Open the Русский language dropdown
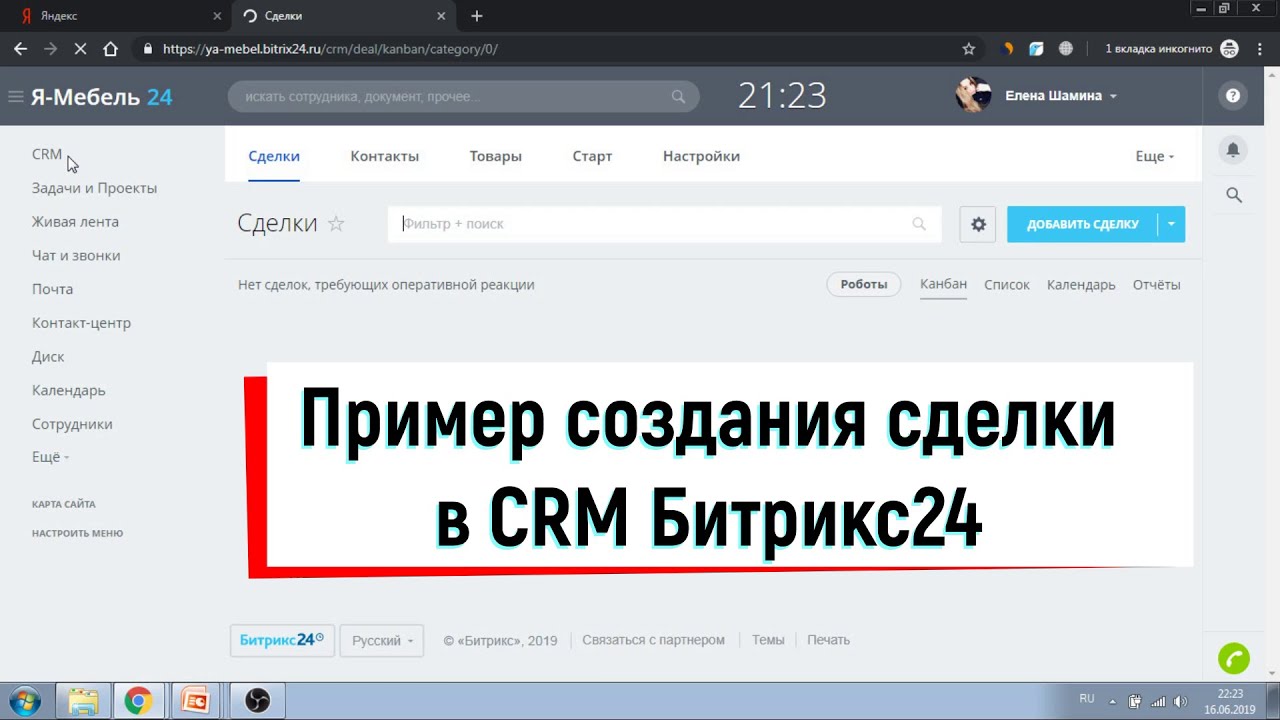Screen dimensions: 1280x720 (x=382, y=640)
